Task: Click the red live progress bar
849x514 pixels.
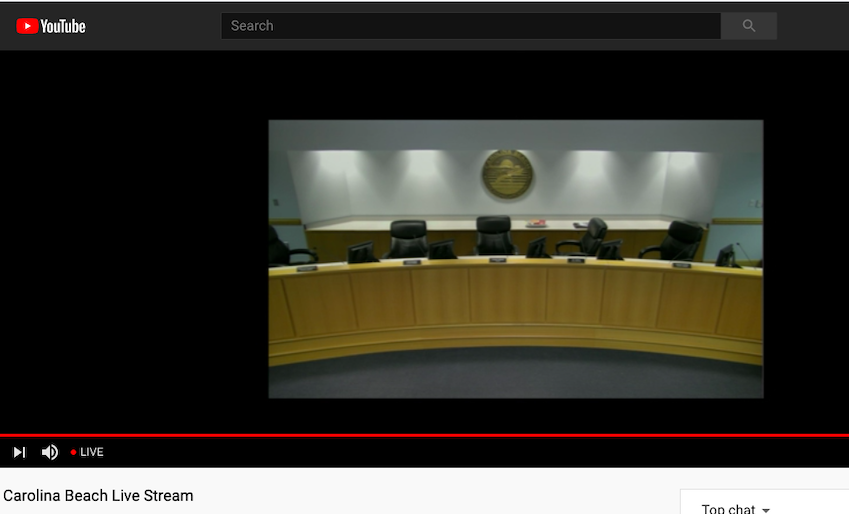Action: click(424, 436)
